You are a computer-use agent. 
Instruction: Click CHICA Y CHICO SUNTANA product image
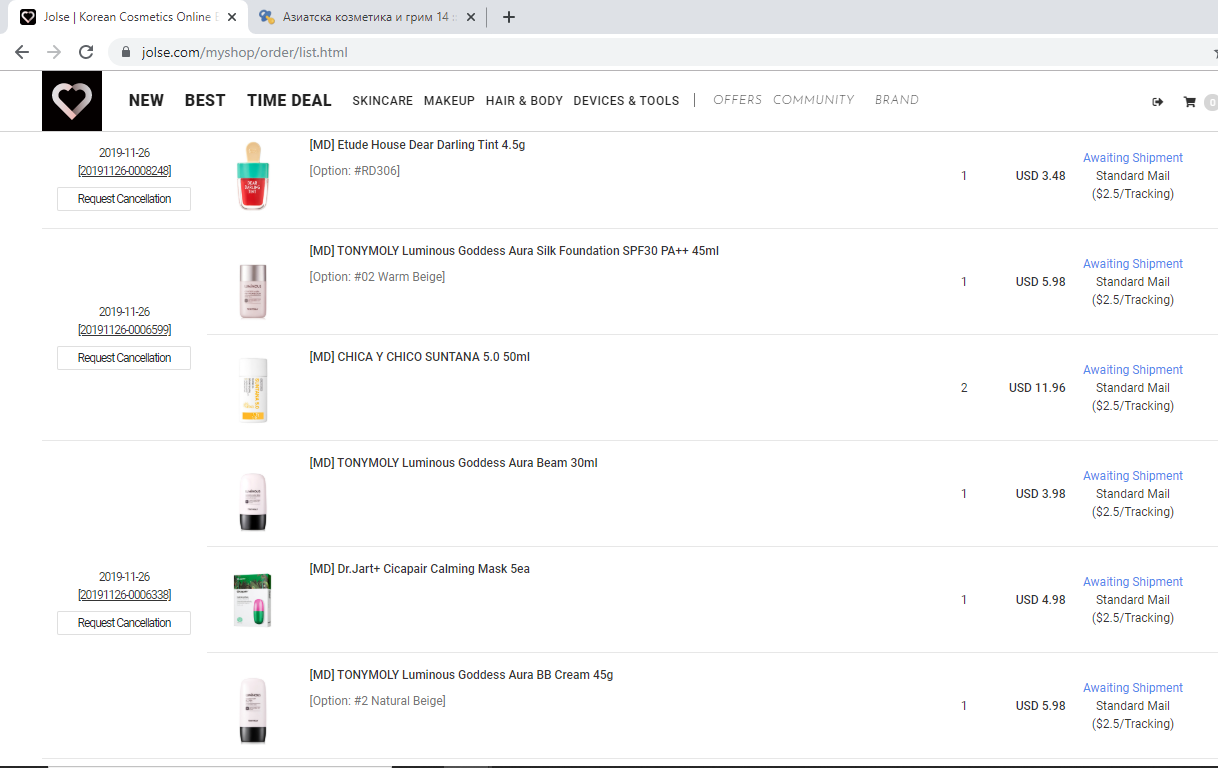point(253,388)
